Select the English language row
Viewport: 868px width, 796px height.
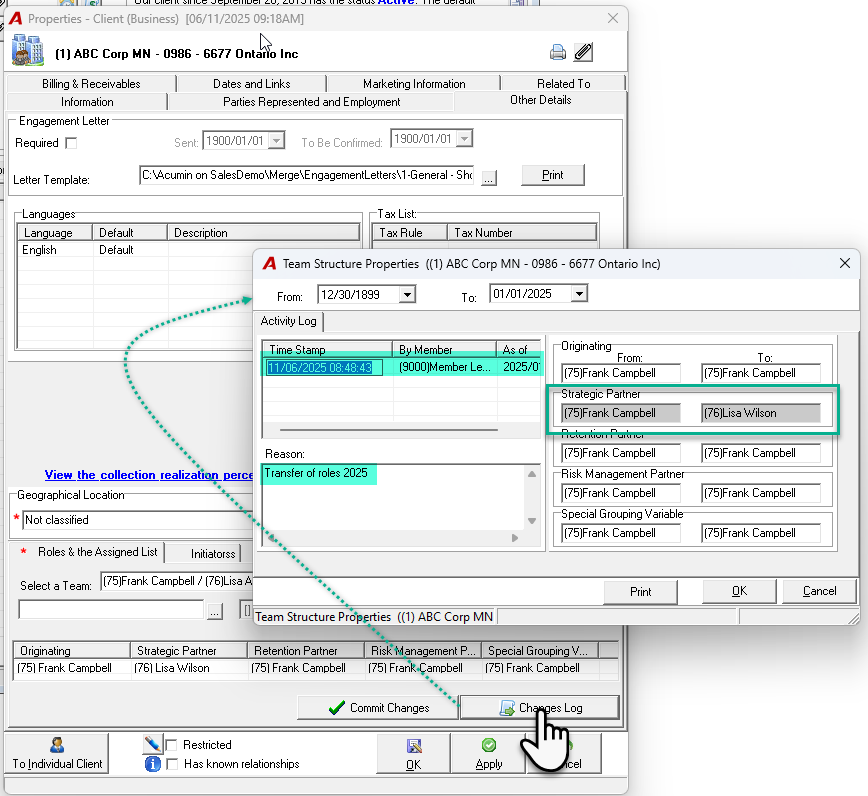(188, 250)
